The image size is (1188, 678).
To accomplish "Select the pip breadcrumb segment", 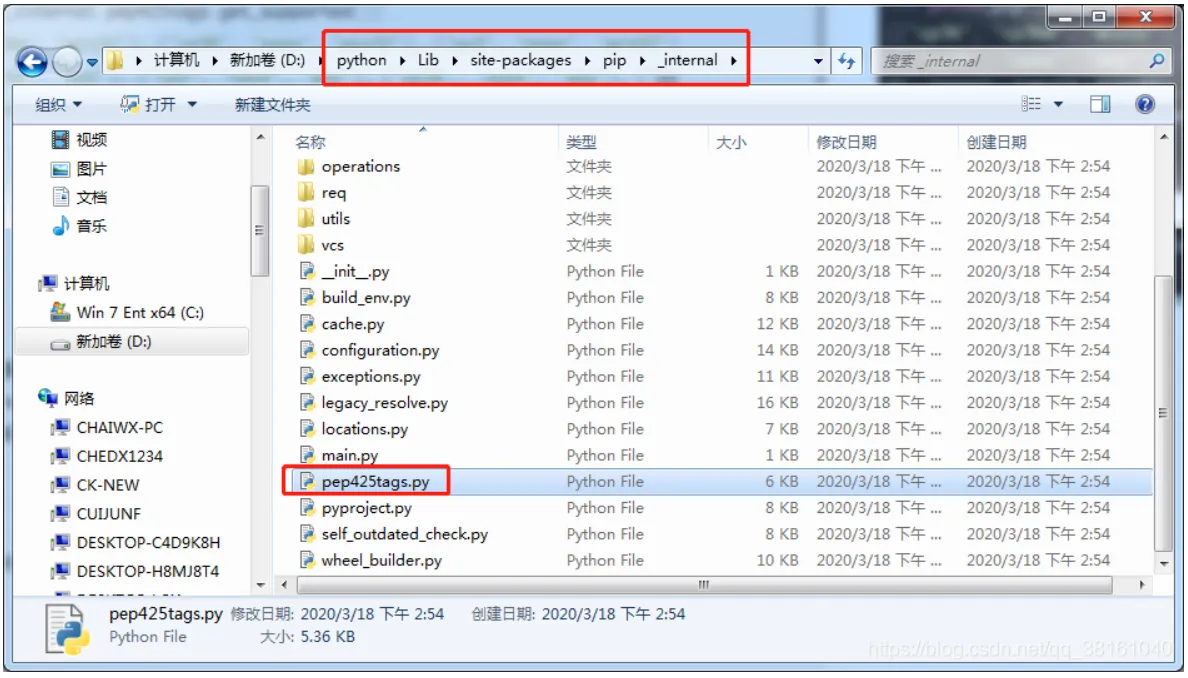I will tap(614, 61).
